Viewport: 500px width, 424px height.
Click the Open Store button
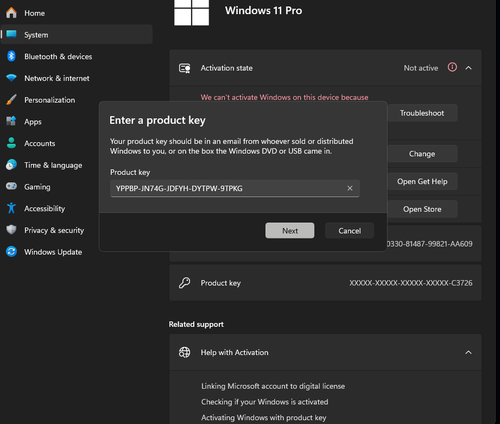pos(422,209)
